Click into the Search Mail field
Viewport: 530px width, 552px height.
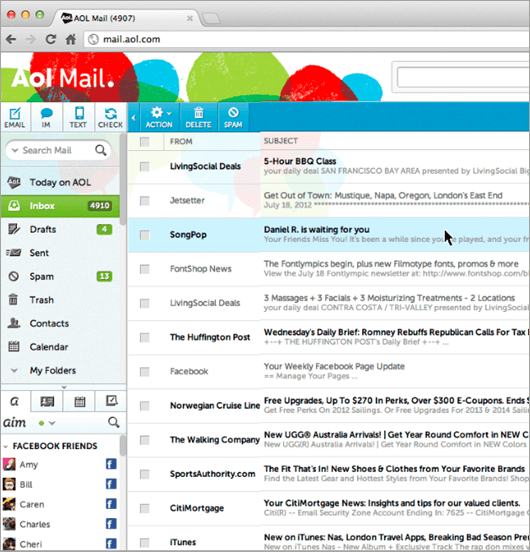click(x=58, y=150)
